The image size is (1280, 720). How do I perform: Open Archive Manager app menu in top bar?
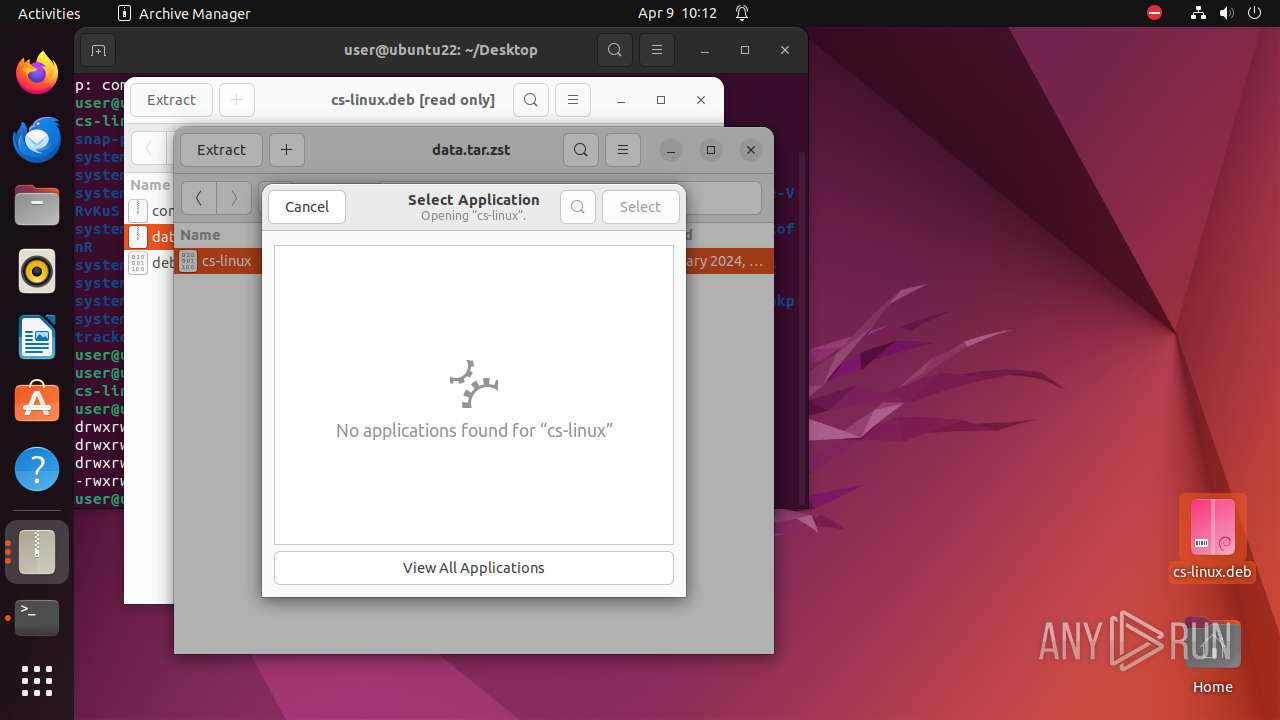coord(184,13)
